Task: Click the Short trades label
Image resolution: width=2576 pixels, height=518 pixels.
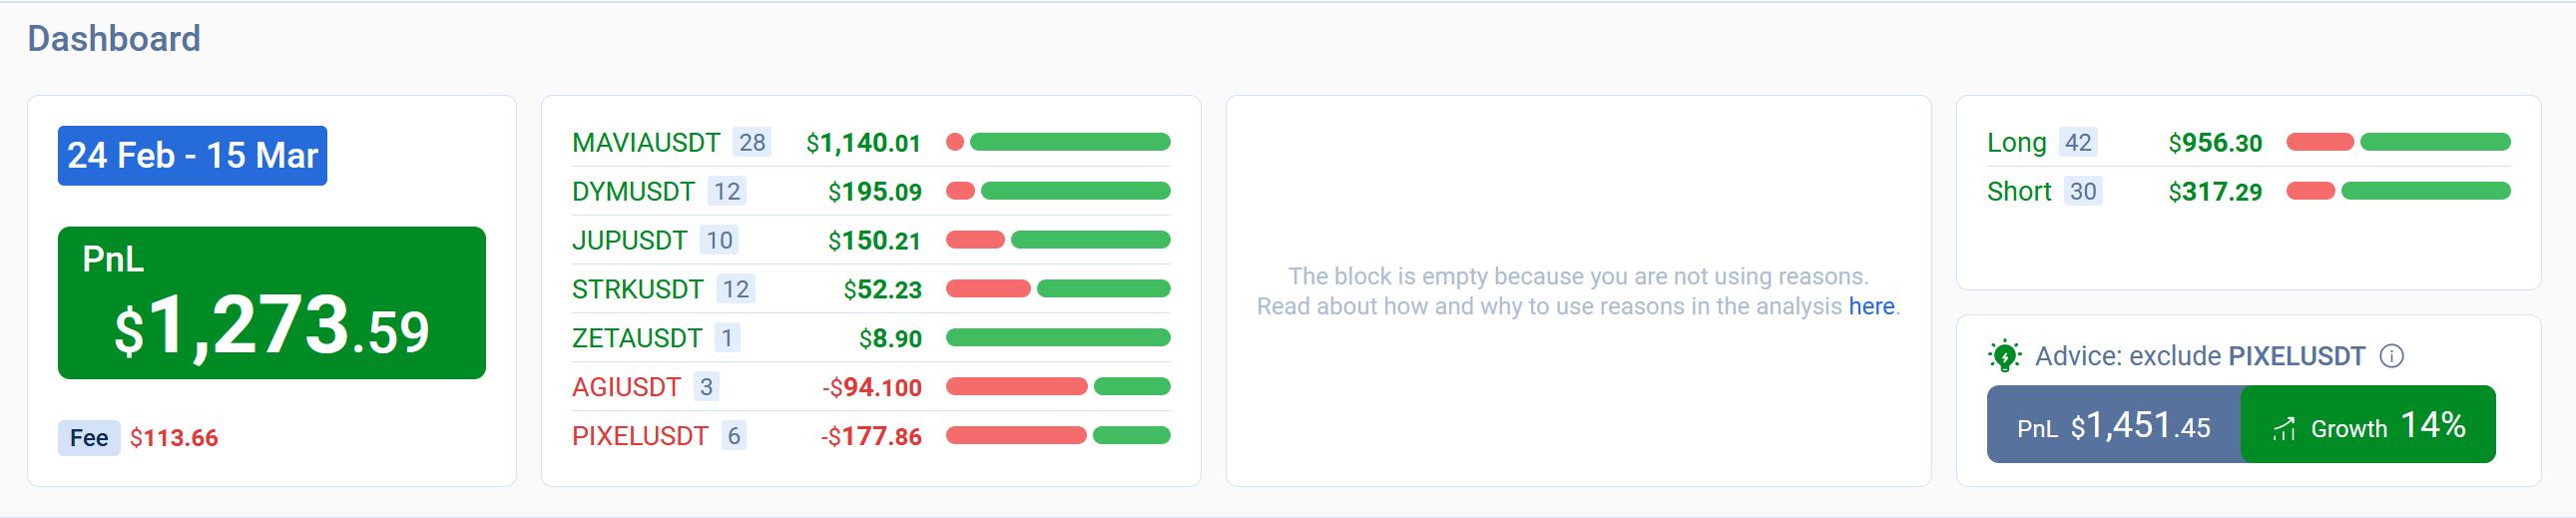Action: 2018,192
